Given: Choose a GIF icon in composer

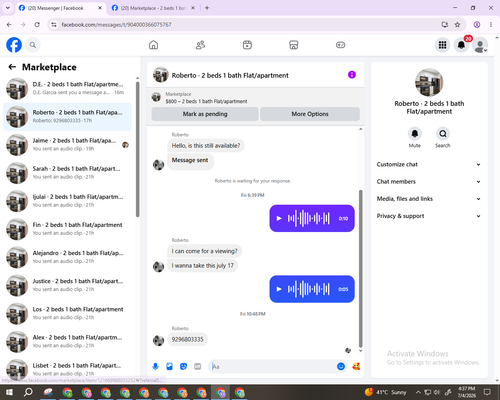Looking at the screenshot, I should [198, 367].
